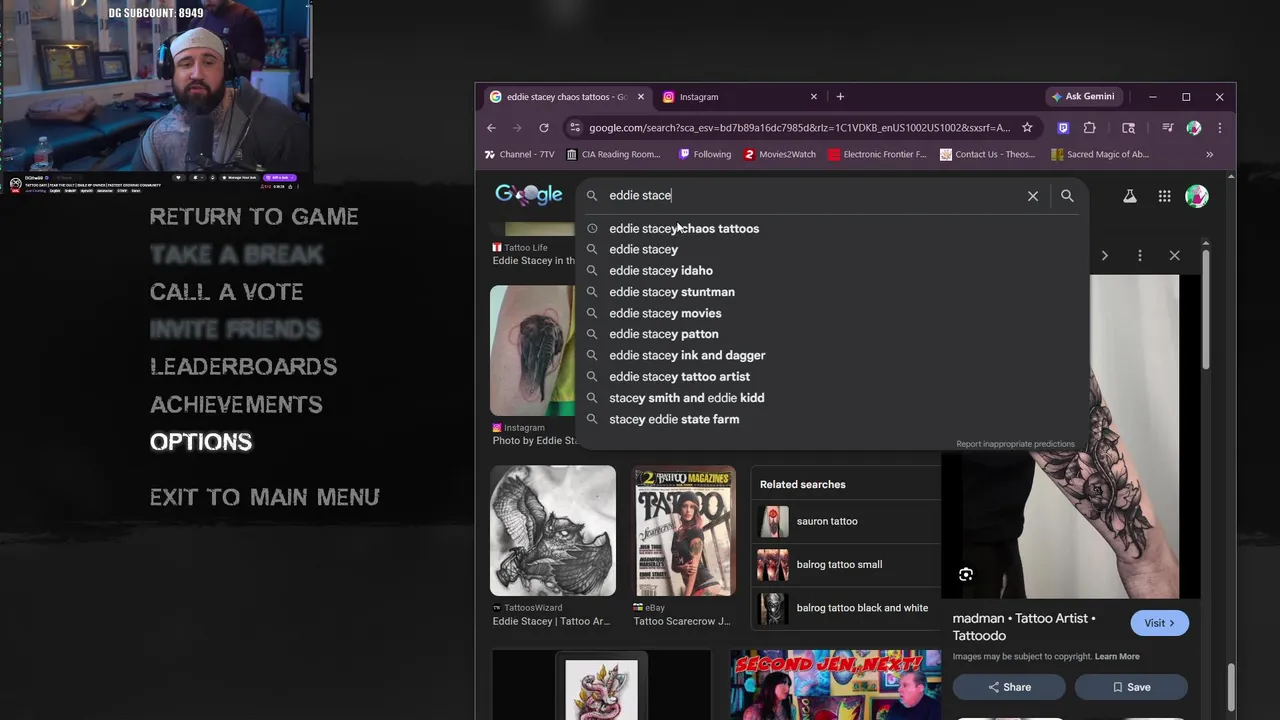
Task: Open related search sauron tattoo
Action: tap(848, 521)
